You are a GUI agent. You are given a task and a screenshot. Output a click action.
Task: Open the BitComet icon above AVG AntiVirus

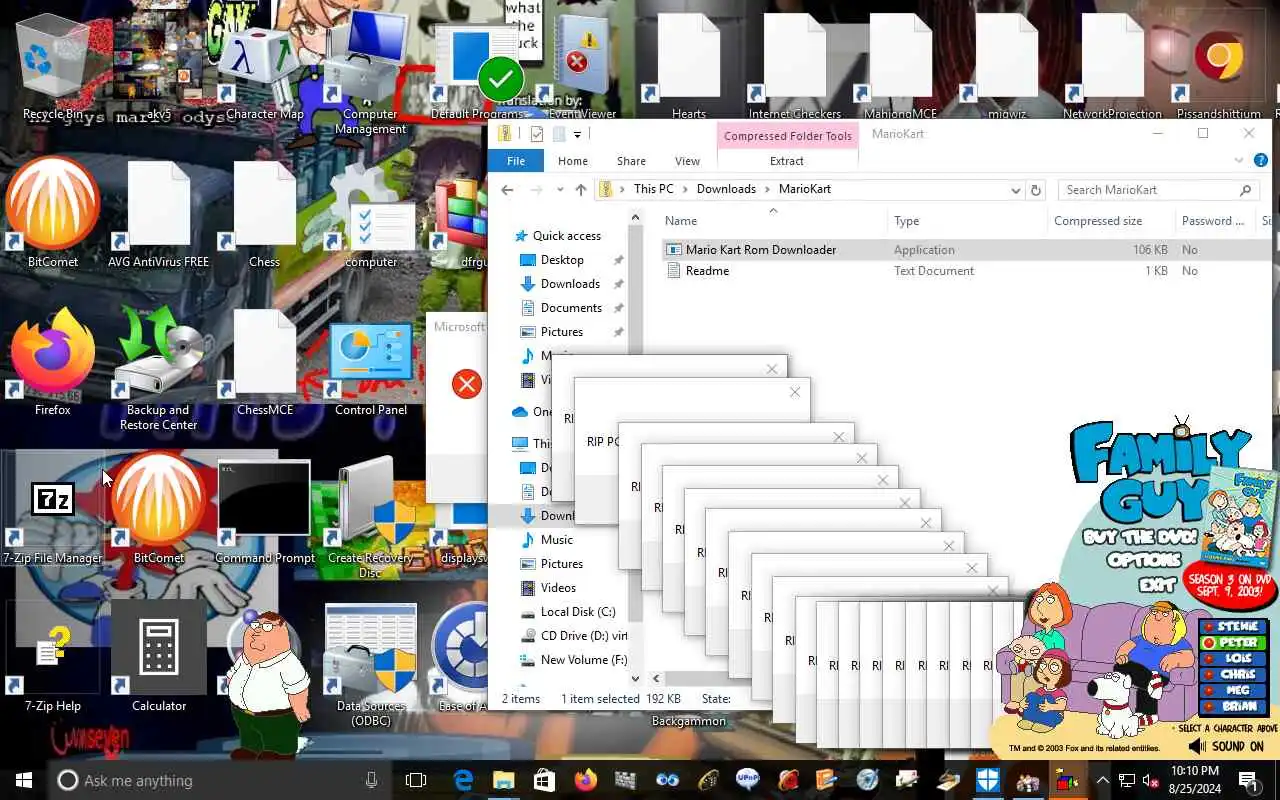click(52, 212)
